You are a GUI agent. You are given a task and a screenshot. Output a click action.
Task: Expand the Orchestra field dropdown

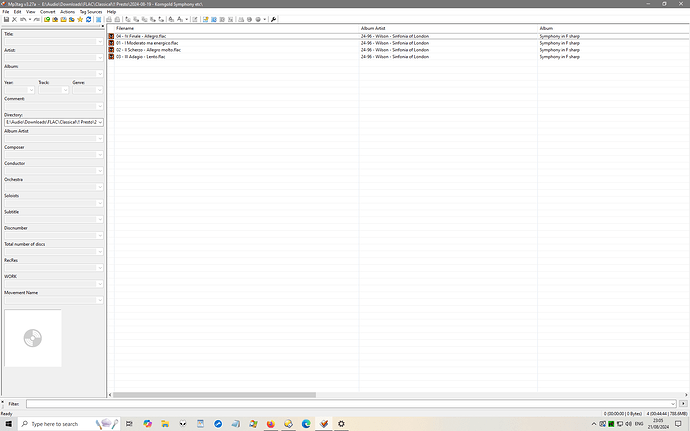point(100,187)
